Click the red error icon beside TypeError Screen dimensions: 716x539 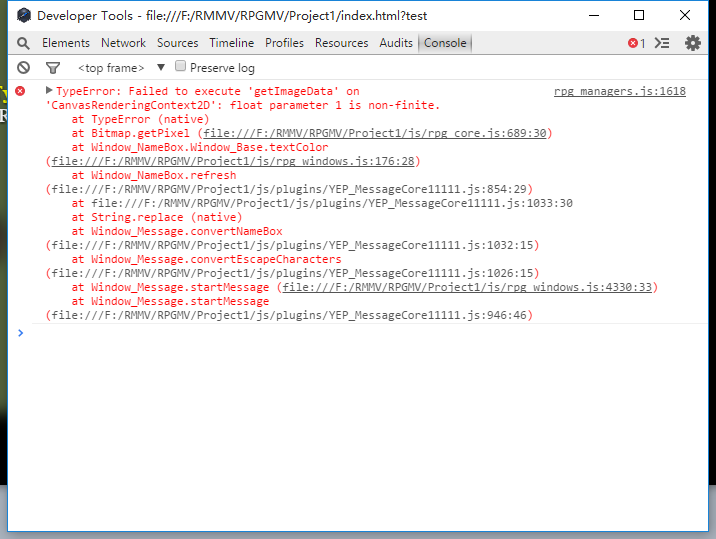pyautogui.click(x=20, y=91)
